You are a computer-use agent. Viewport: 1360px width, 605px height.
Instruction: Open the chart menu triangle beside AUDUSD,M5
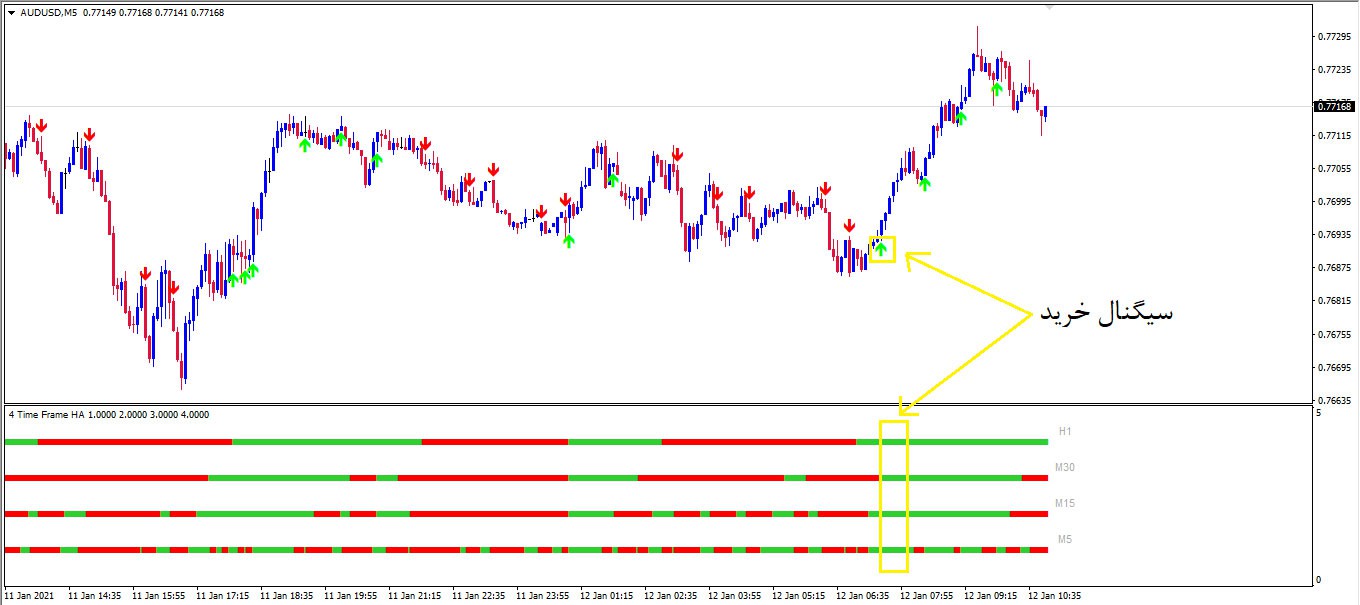[x=12, y=13]
